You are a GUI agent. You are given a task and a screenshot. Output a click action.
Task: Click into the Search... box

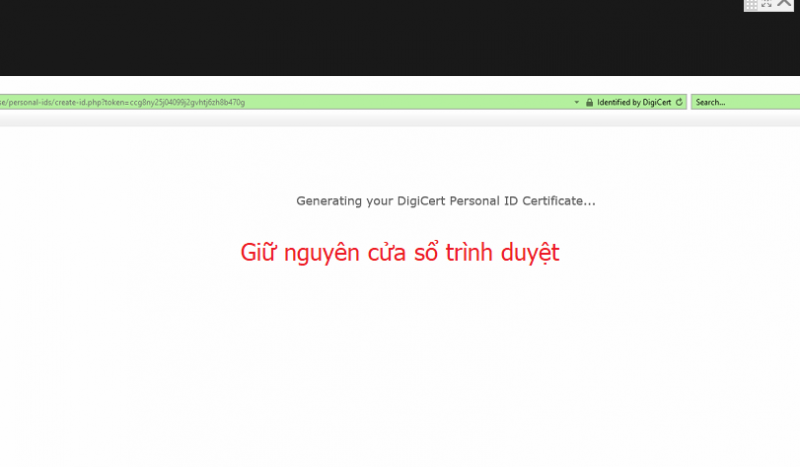pyautogui.click(x=745, y=102)
